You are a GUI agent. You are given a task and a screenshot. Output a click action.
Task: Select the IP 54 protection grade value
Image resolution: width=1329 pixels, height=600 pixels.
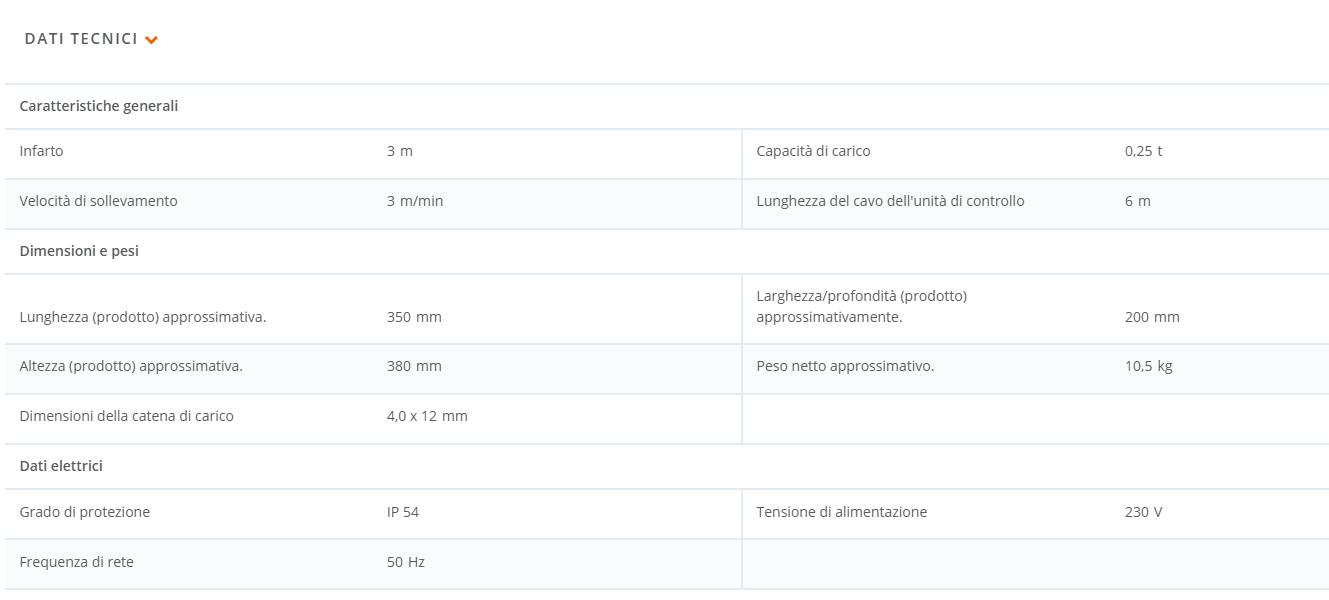tap(403, 512)
